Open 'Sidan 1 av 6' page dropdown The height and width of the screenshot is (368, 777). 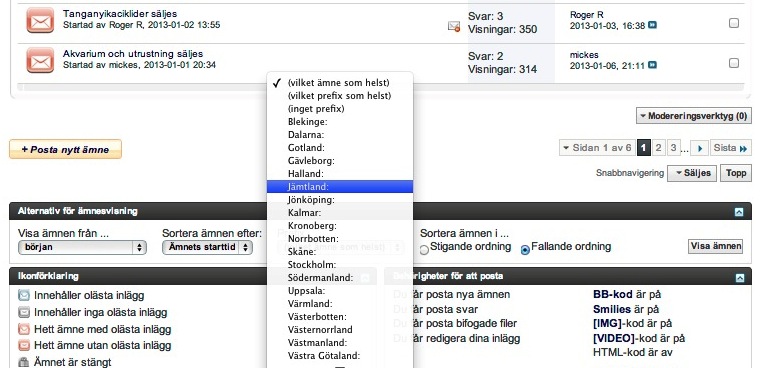pyautogui.click(x=597, y=148)
